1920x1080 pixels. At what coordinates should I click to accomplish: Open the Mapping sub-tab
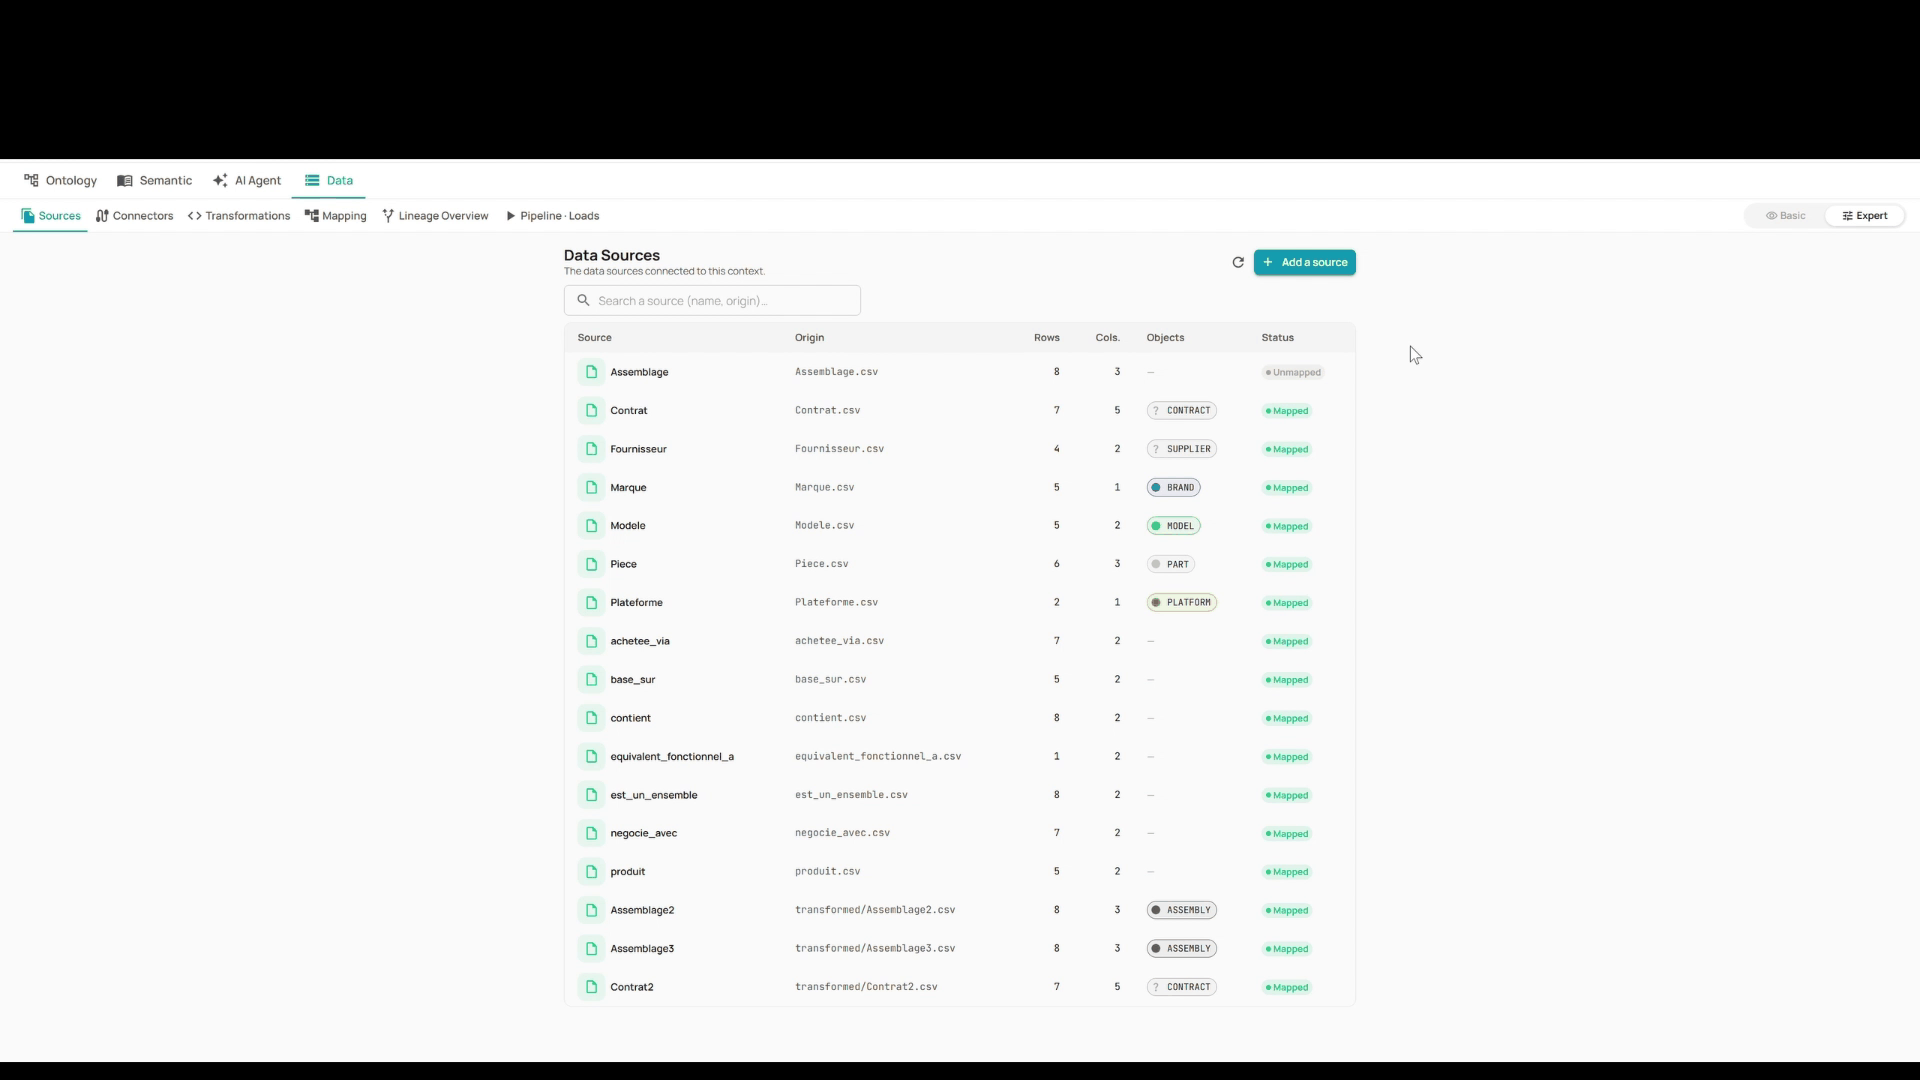click(335, 216)
